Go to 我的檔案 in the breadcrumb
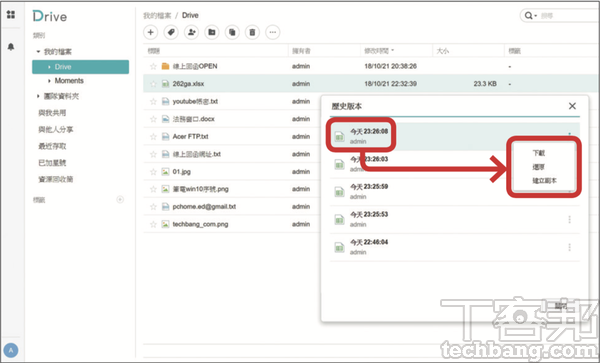600x363 pixels. click(x=157, y=15)
